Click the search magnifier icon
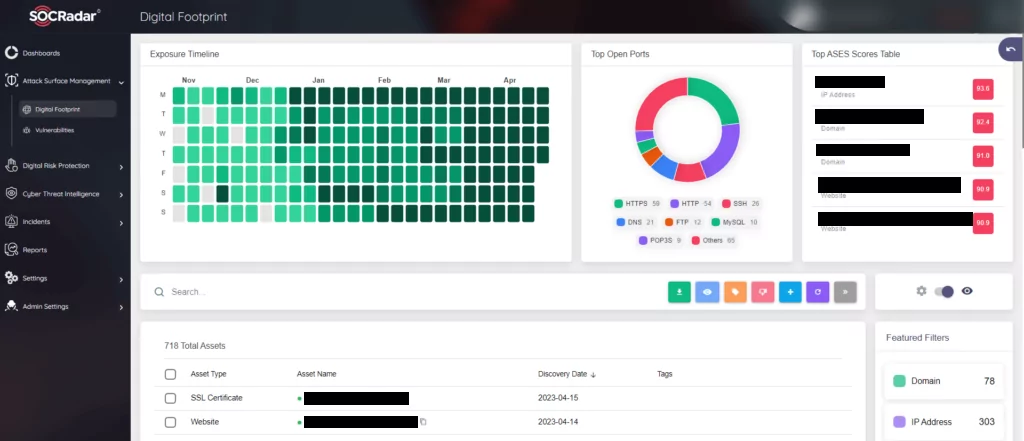1024x441 pixels. tap(159, 292)
